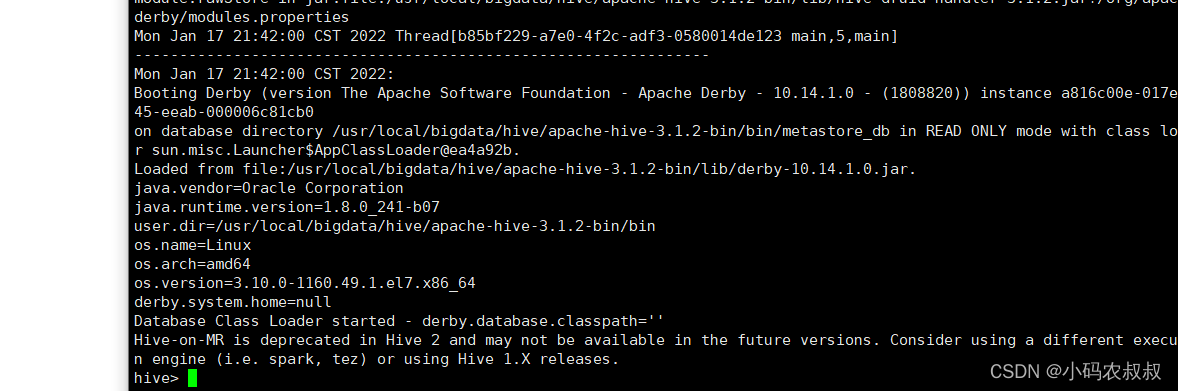1178x391 pixels.
Task: Click 'r sun.misc.Launcher$AppClassLoader@ea4a92b.' line
Action: click(x=327, y=150)
